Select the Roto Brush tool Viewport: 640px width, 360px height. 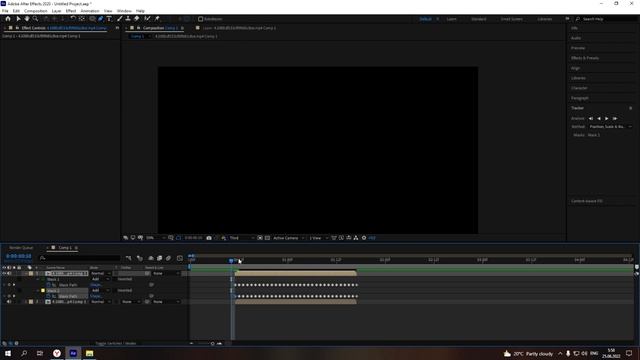tap(147, 19)
